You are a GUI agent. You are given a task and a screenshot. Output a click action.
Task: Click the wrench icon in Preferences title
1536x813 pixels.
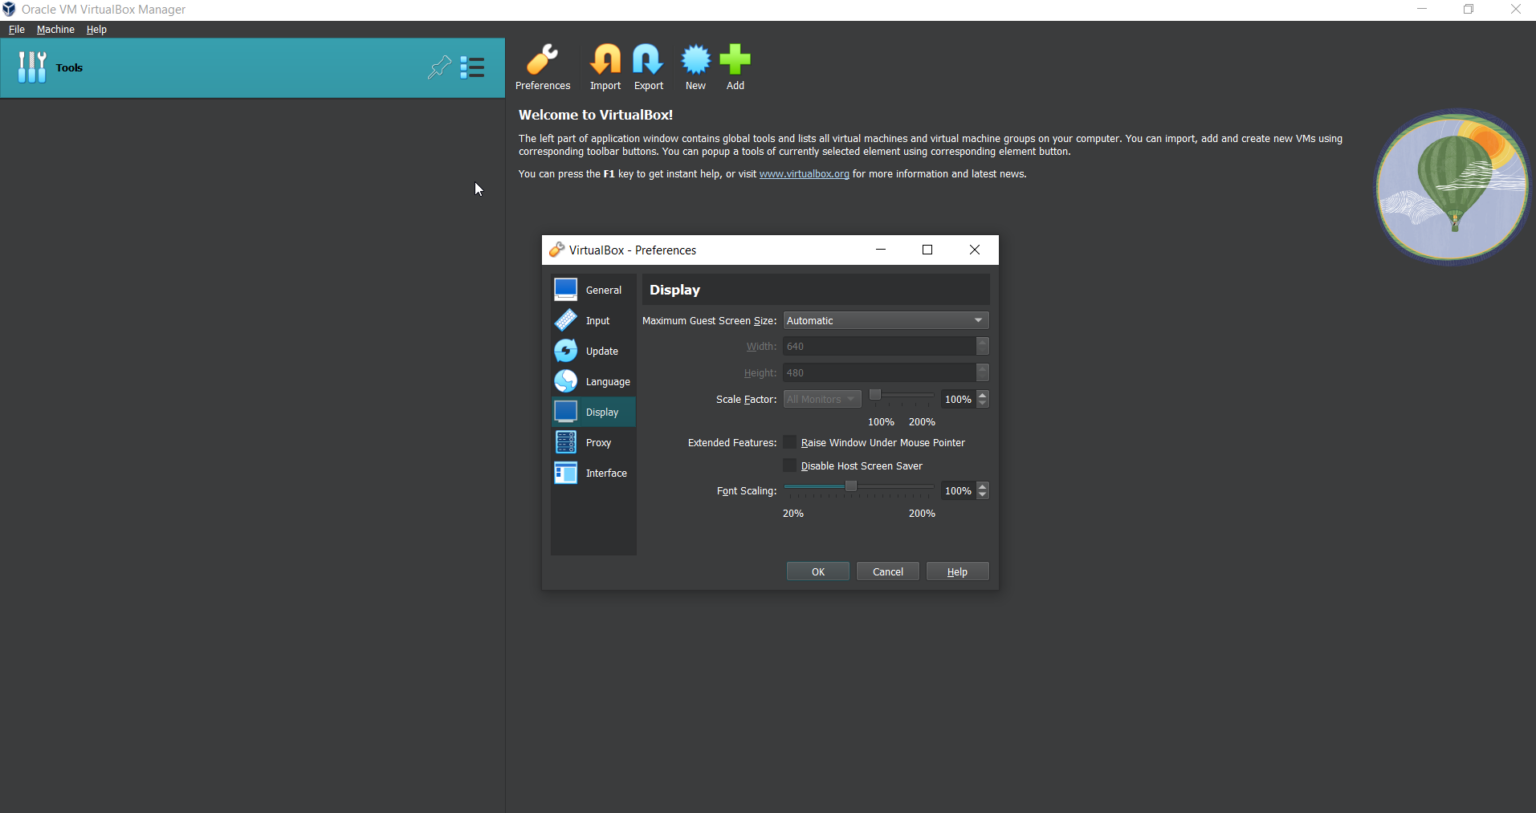[x=557, y=250]
